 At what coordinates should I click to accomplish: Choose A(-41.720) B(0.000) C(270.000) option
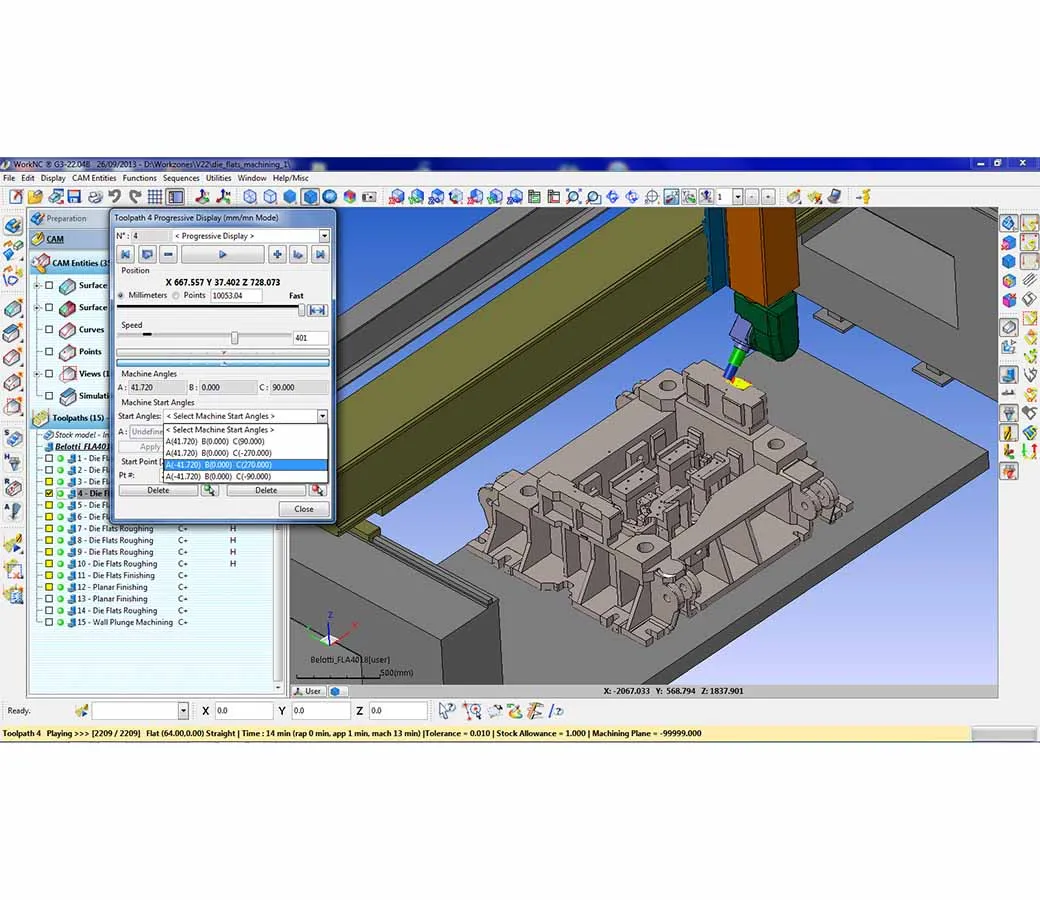click(245, 465)
